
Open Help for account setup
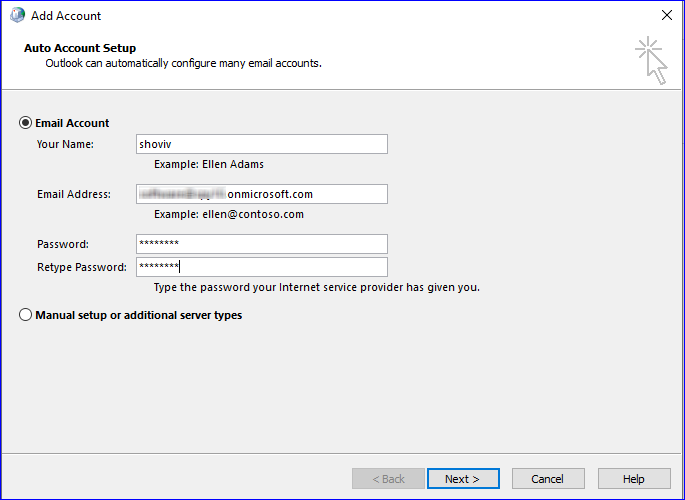(634, 479)
